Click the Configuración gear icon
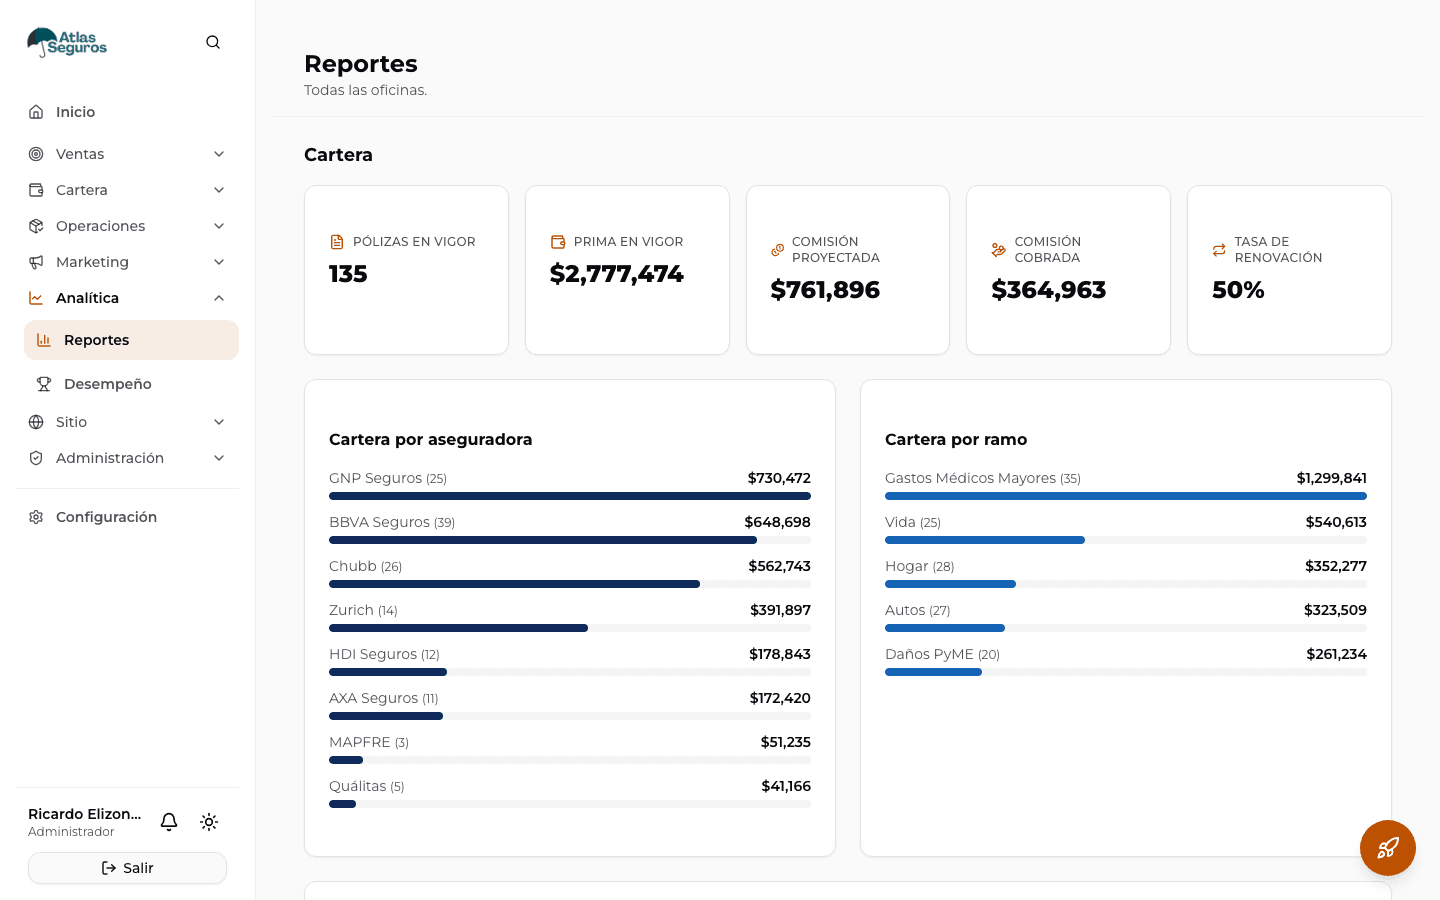This screenshot has width=1440, height=900. [x=36, y=517]
